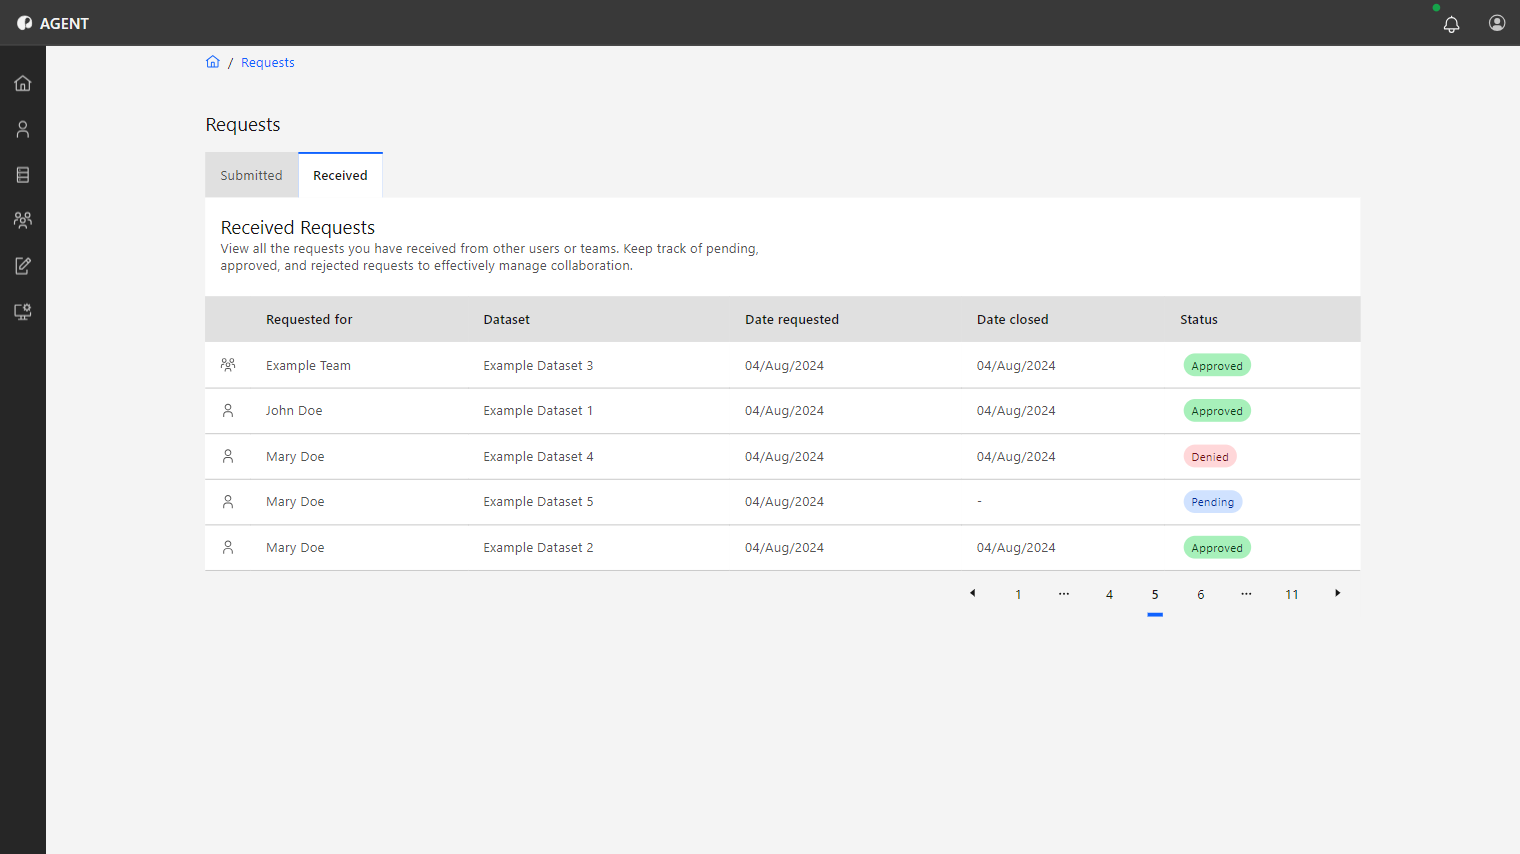Go to page 4
The width and height of the screenshot is (1520, 854).
(x=1109, y=594)
